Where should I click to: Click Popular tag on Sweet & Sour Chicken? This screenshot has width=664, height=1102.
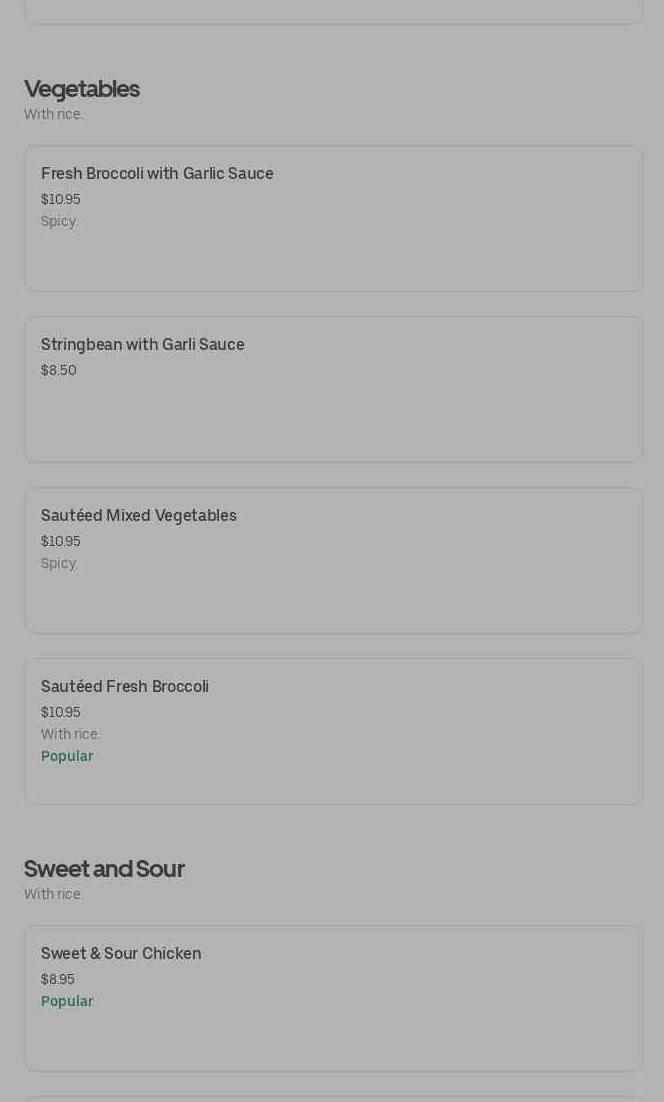tap(67, 1002)
